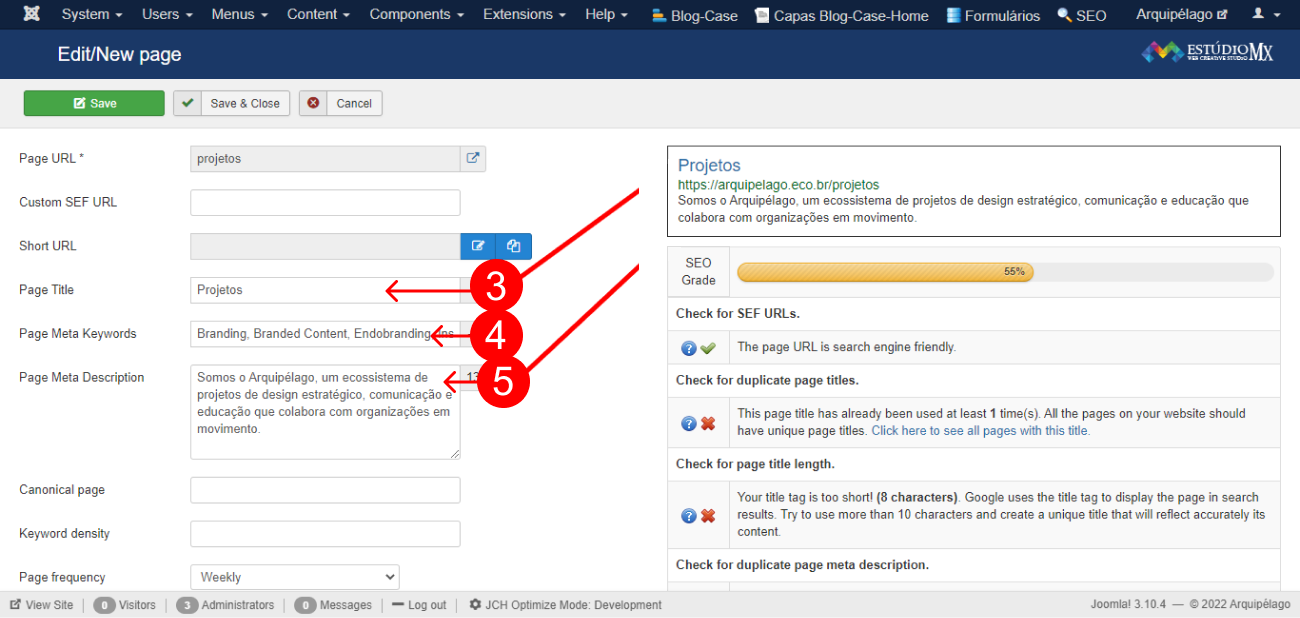Cancel editing the page
Viewport: 1300px width, 618px height.
tap(341, 103)
